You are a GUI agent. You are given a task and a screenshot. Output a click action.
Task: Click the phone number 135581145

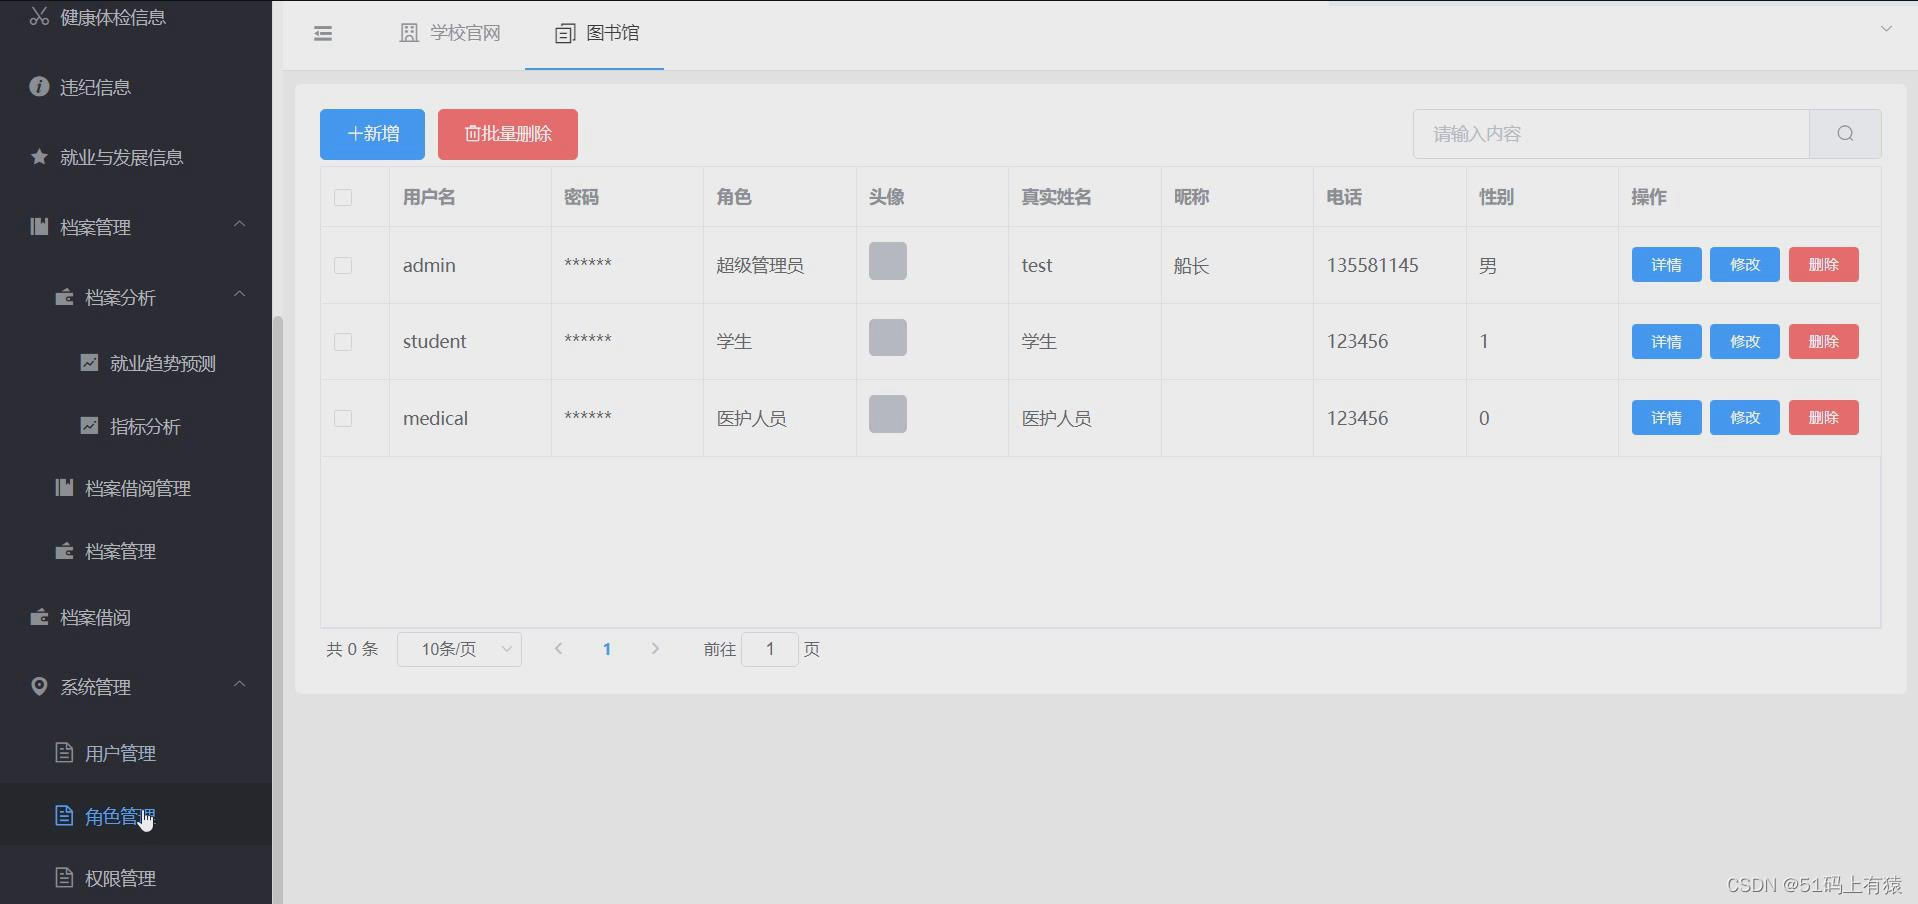1372,265
